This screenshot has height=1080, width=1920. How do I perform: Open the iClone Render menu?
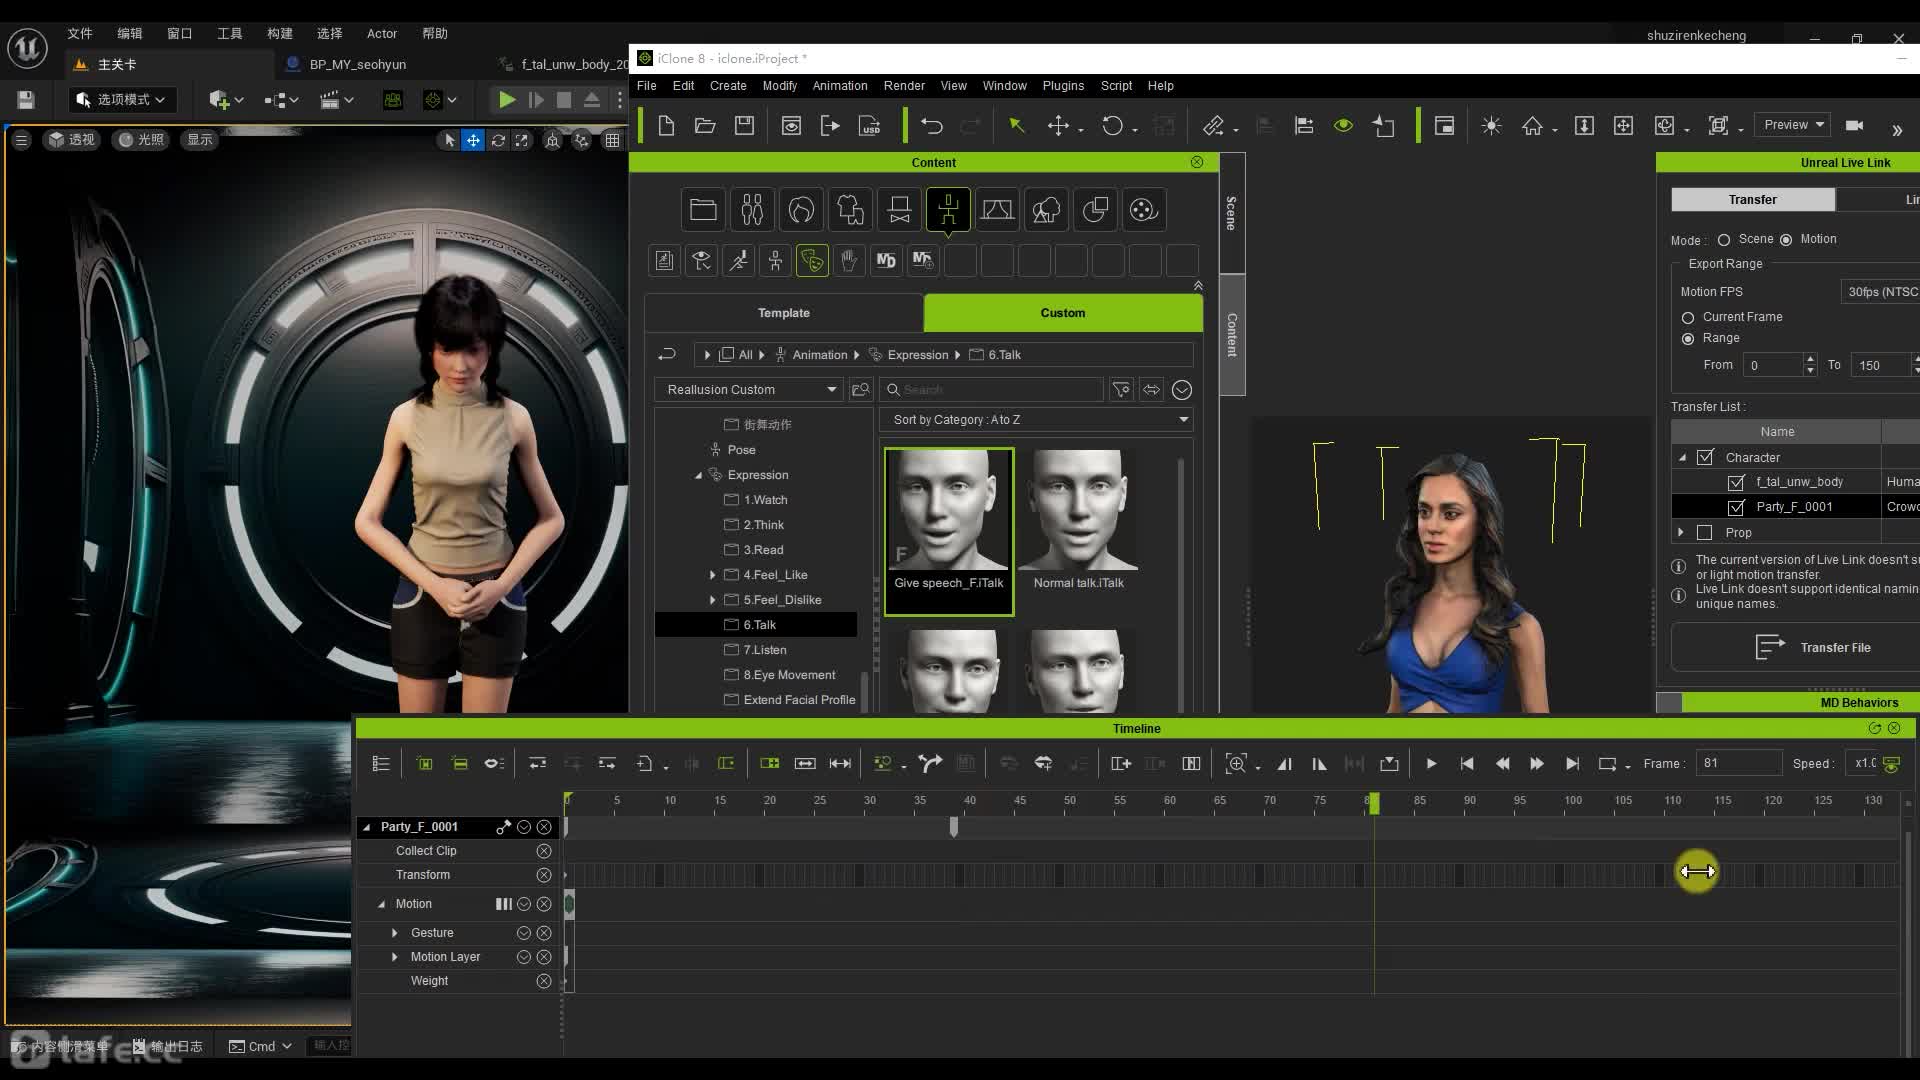coord(904,86)
